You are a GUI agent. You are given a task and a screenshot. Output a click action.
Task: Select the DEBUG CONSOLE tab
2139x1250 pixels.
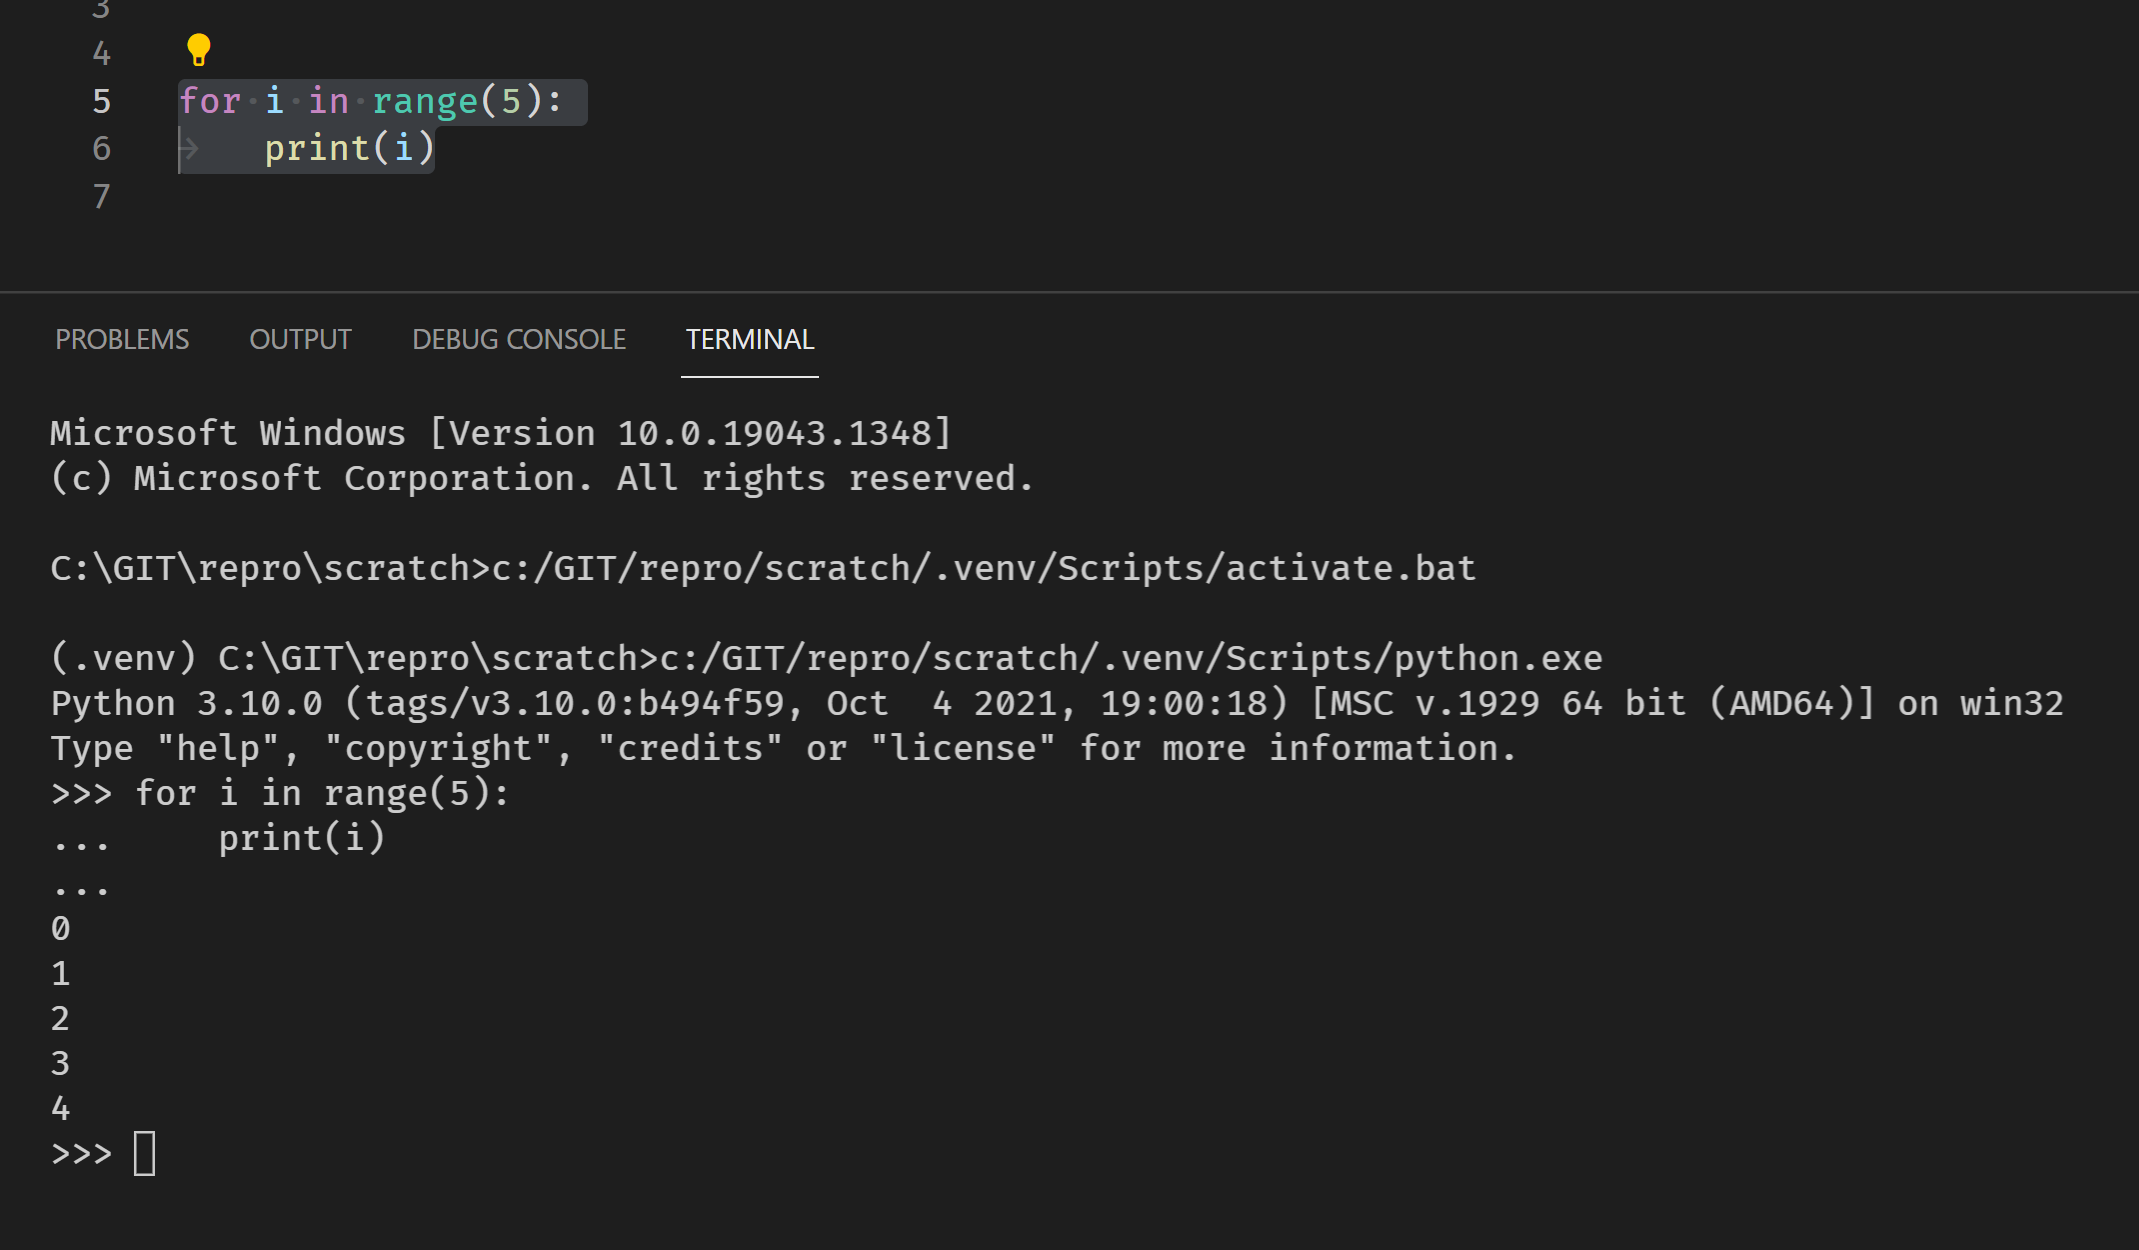click(x=519, y=340)
